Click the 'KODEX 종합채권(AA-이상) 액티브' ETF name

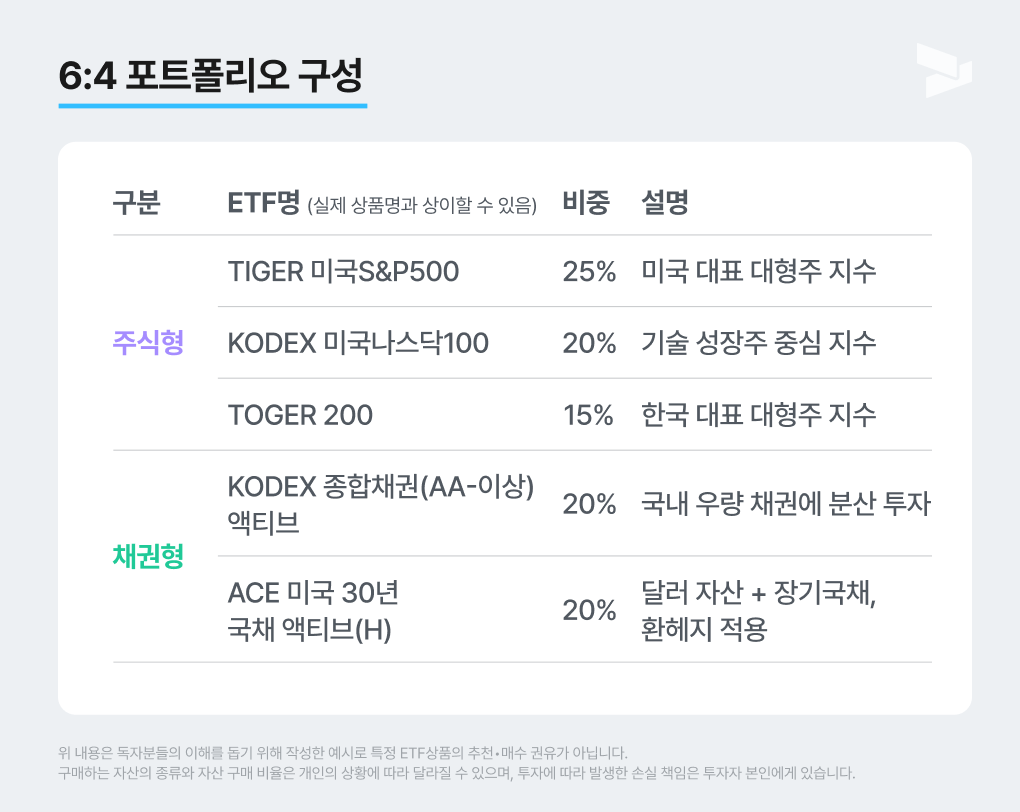pyautogui.click(x=381, y=503)
